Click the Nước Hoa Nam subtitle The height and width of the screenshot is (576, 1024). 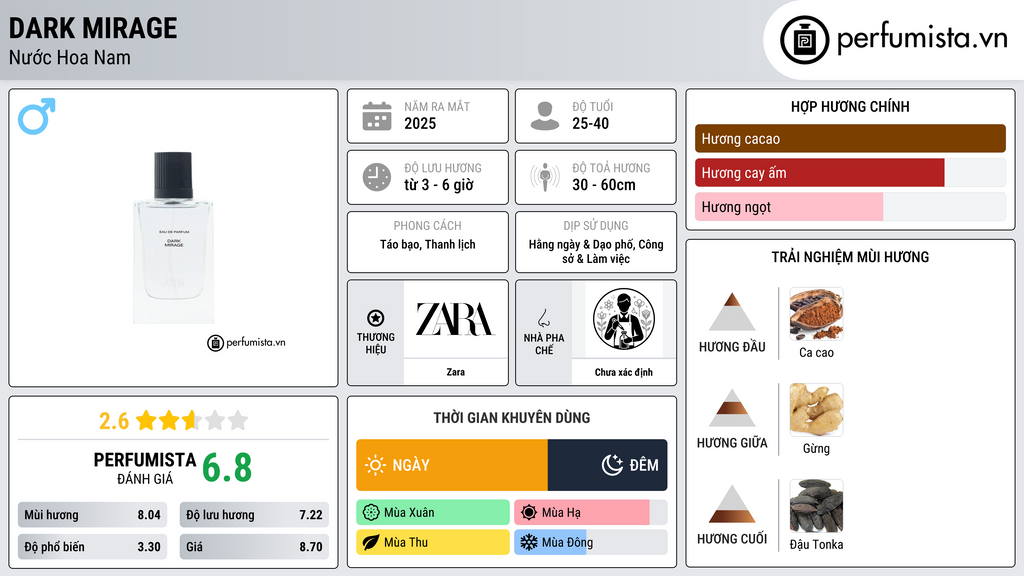pos(70,58)
